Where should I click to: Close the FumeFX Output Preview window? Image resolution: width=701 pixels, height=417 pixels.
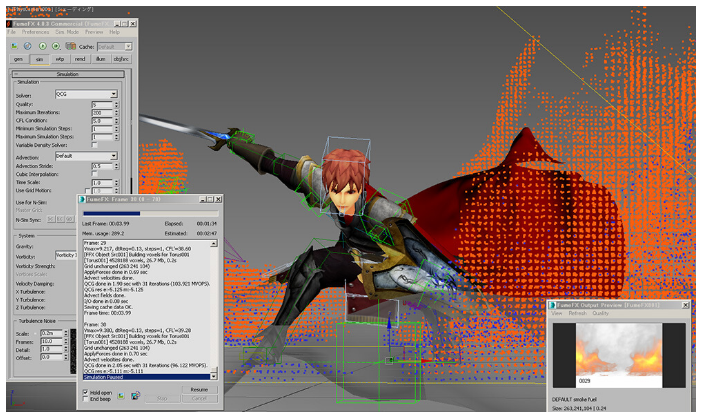click(685, 305)
